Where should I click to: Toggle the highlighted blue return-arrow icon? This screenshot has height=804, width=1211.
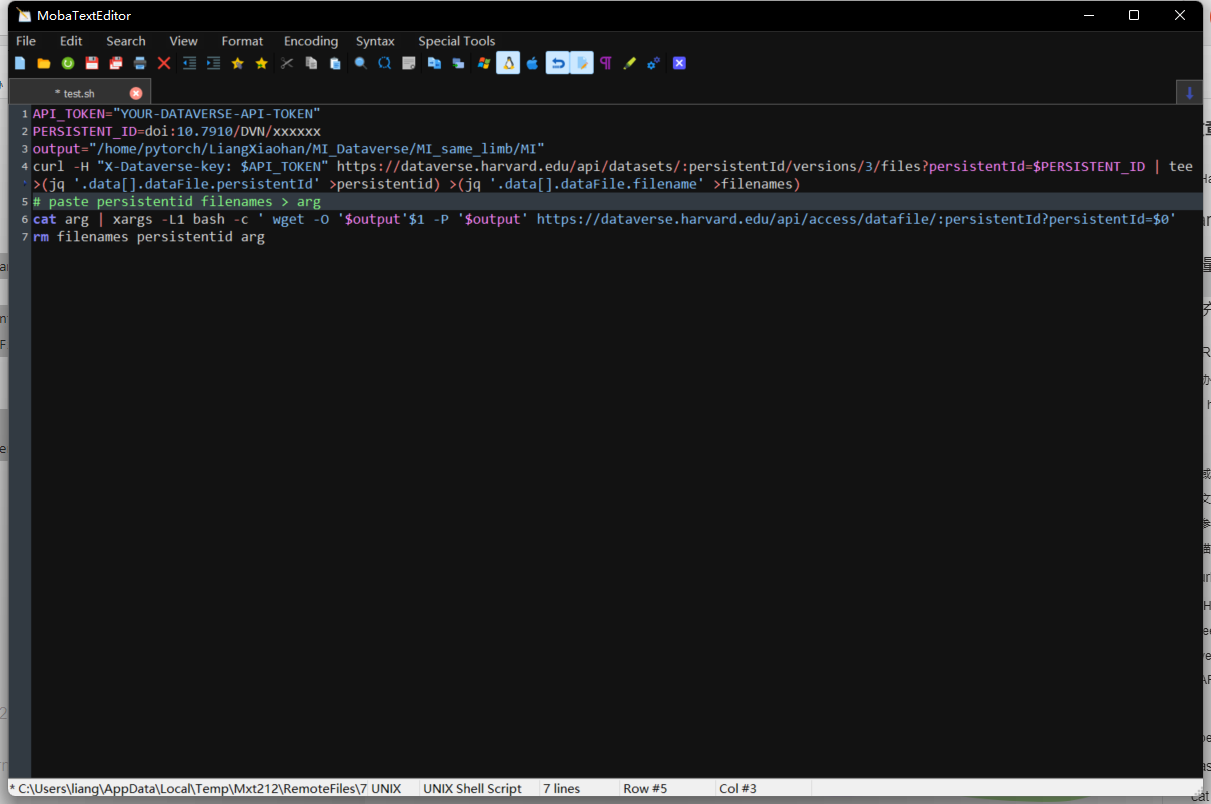coord(557,63)
